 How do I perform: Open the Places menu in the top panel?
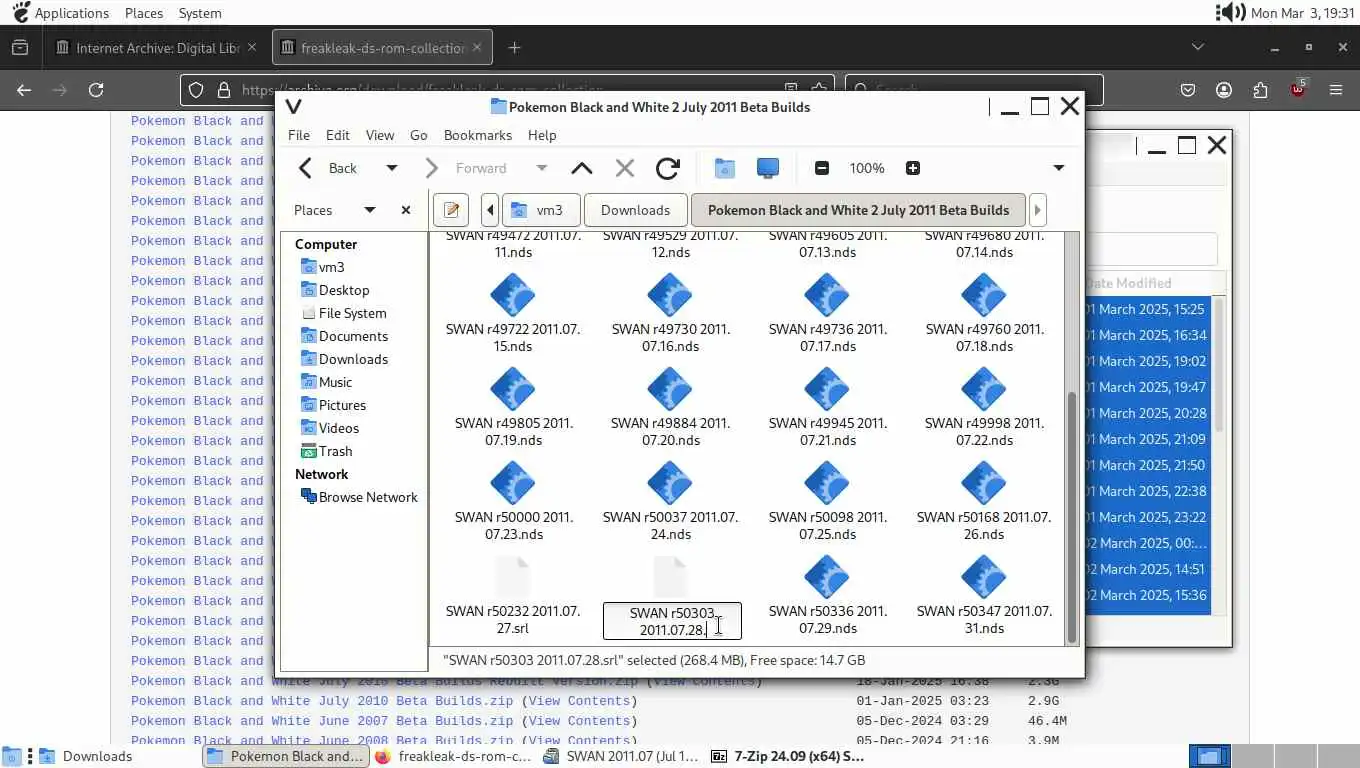(144, 13)
